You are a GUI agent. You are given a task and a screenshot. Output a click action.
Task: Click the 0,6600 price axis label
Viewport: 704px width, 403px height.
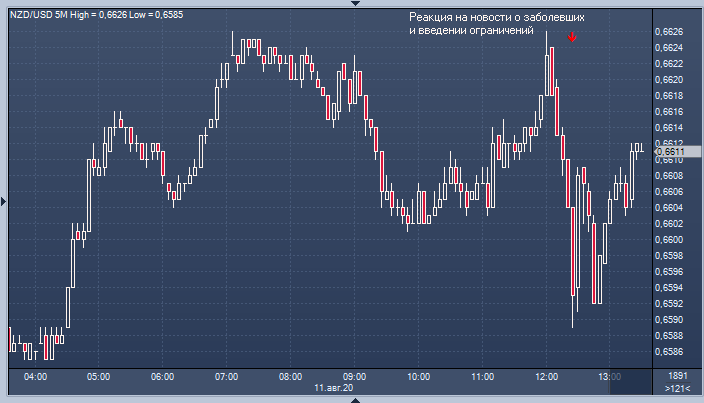(x=668, y=240)
